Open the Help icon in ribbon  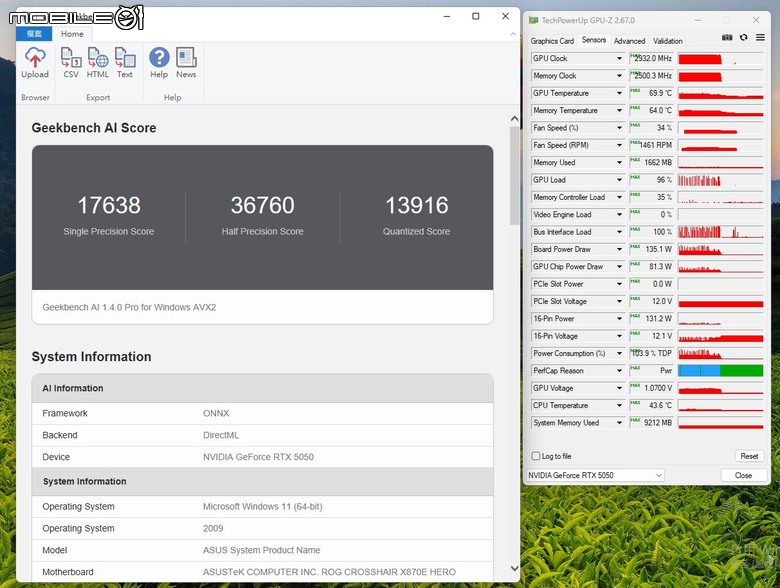click(159, 63)
